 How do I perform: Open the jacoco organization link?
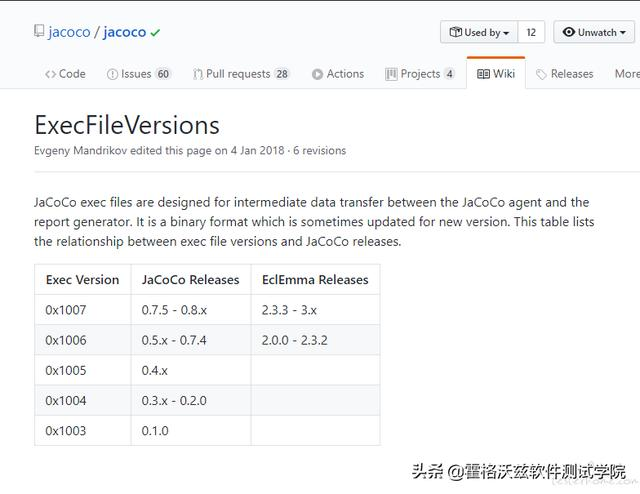click(69, 32)
